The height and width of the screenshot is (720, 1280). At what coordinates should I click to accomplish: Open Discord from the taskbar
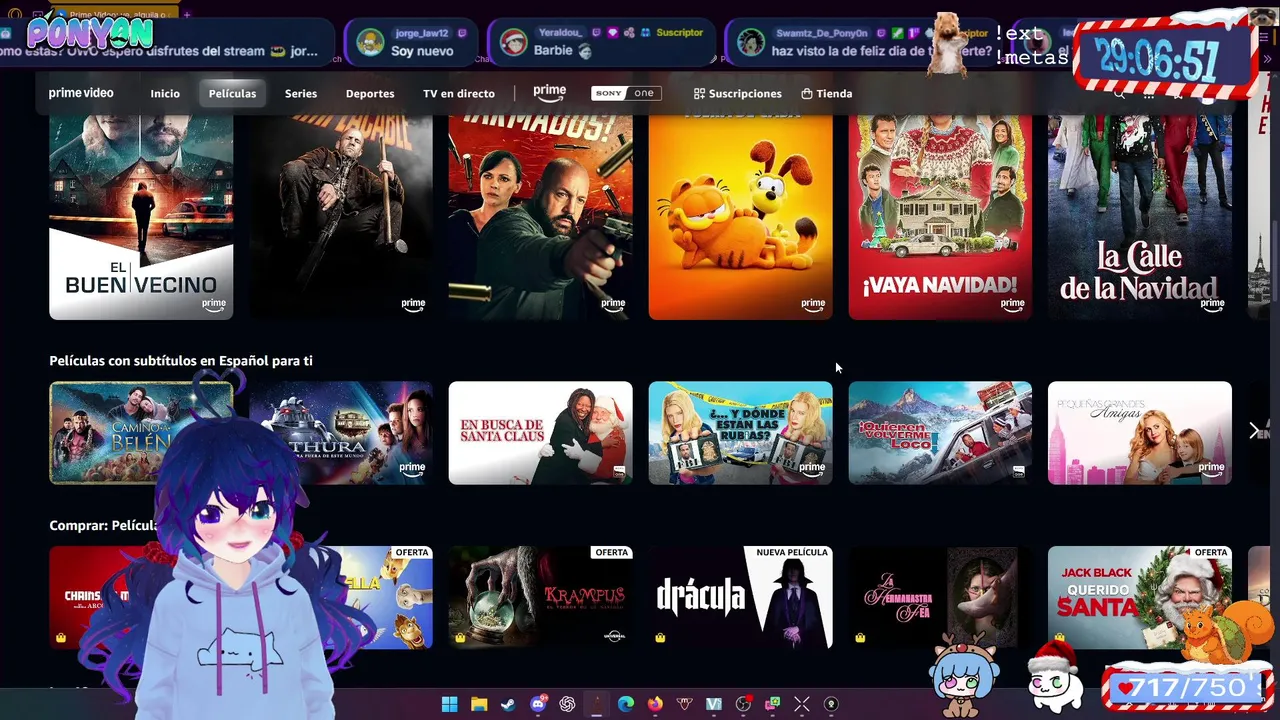pyautogui.click(x=538, y=704)
